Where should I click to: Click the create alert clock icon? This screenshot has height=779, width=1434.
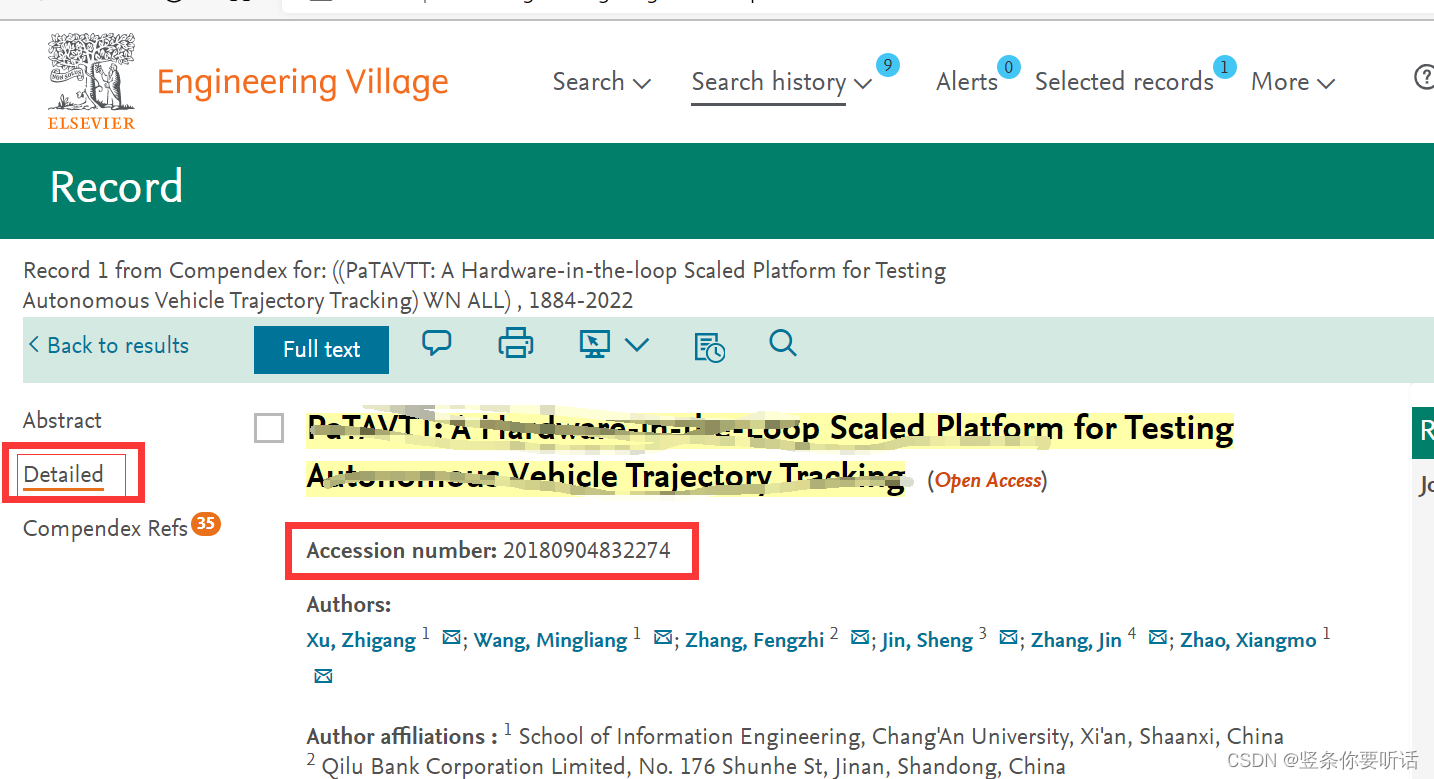click(709, 346)
